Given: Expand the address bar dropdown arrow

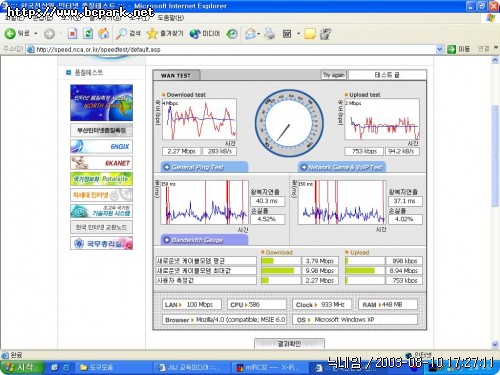Looking at the screenshot, I should pyautogui.click(x=440, y=49).
